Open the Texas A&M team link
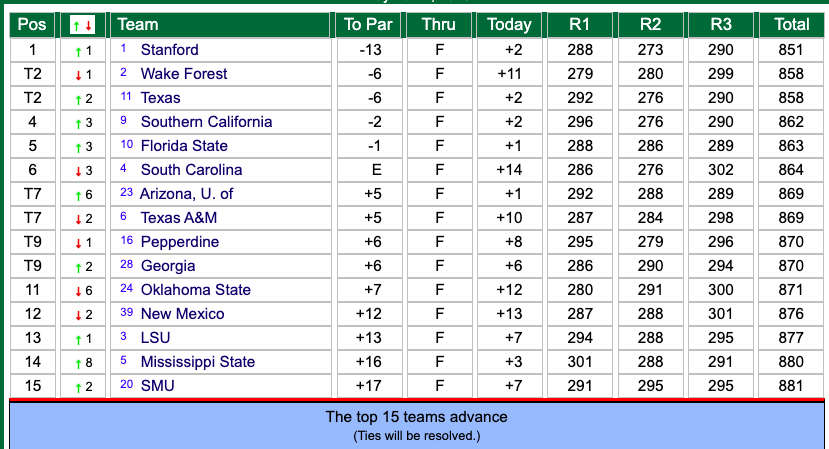This screenshot has width=829, height=449. pyautogui.click(x=179, y=218)
